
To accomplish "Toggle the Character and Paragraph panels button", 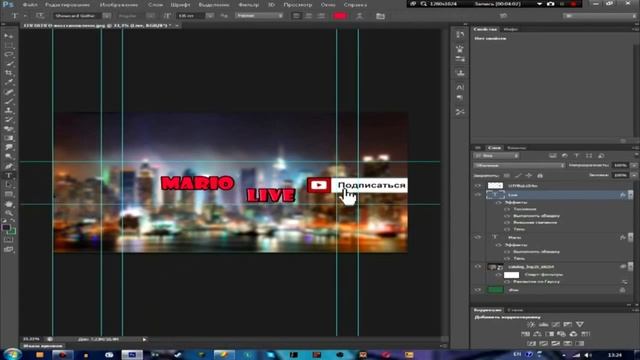I will tap(380, 16).
